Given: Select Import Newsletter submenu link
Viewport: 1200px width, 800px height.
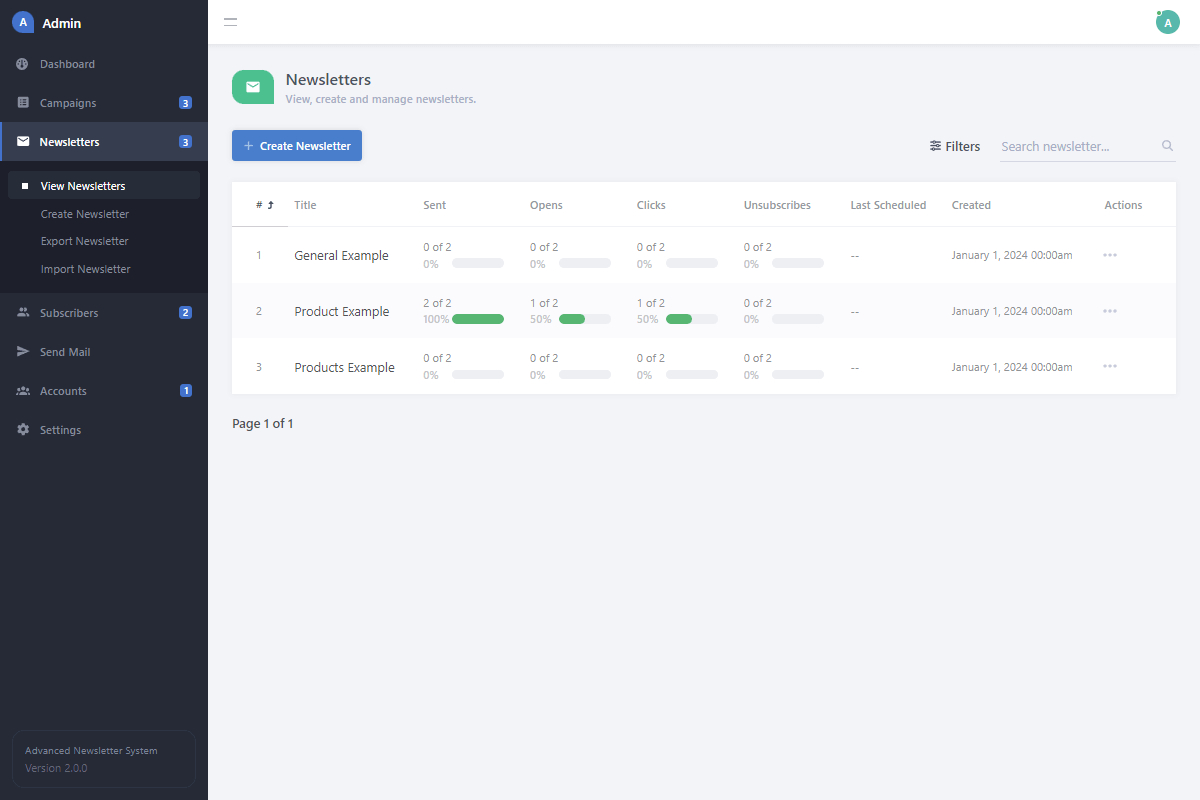Looking at the screenshot, I should point(85,269).
